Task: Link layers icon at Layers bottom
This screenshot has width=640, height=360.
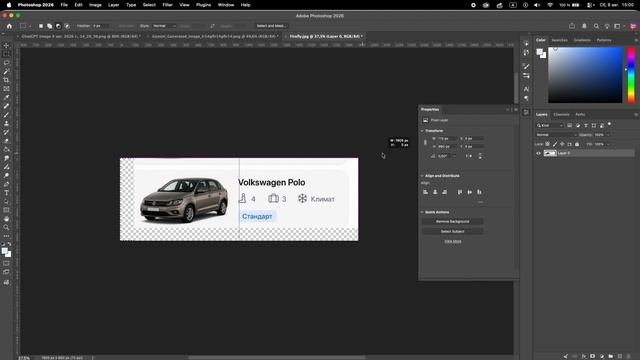Action: click(575, 356)
